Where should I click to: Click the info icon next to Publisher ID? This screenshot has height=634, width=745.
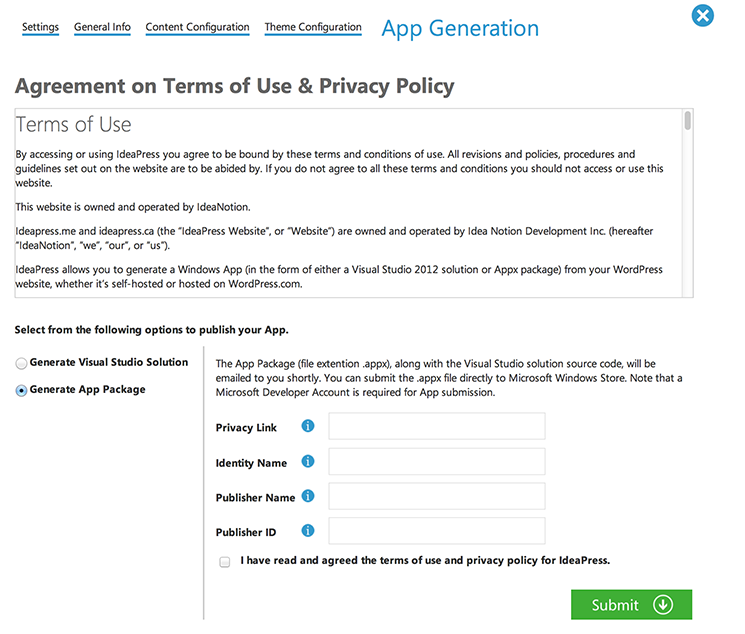[x=308, y=531]
